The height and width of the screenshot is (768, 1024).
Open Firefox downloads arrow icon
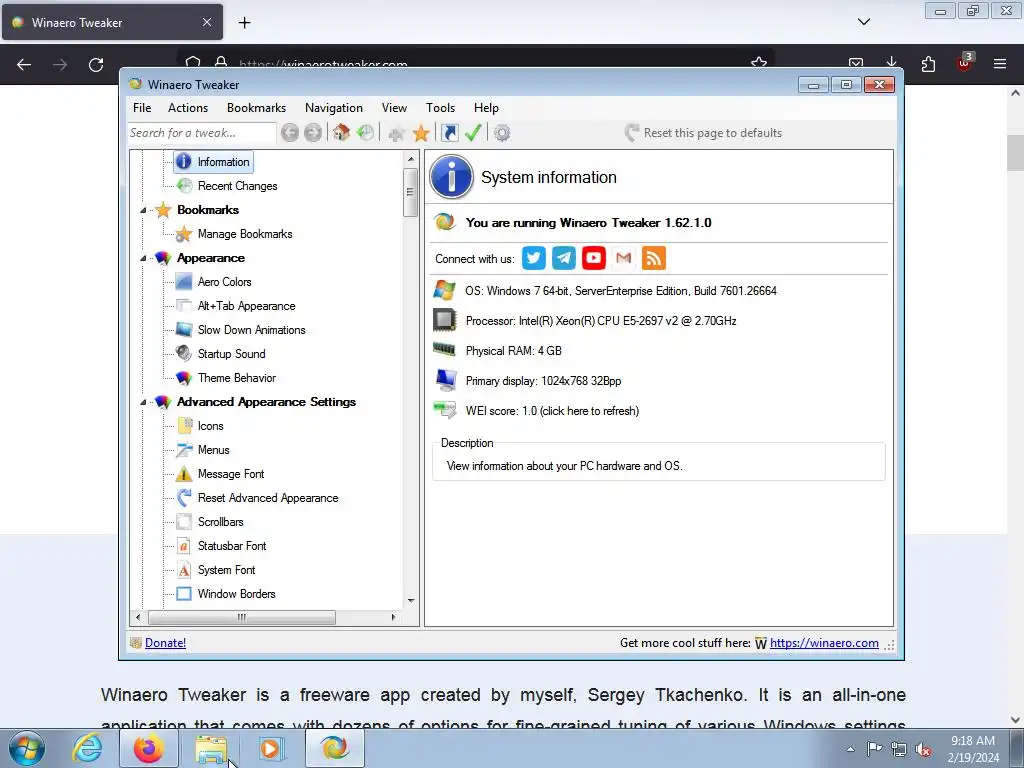pos(891,62)
